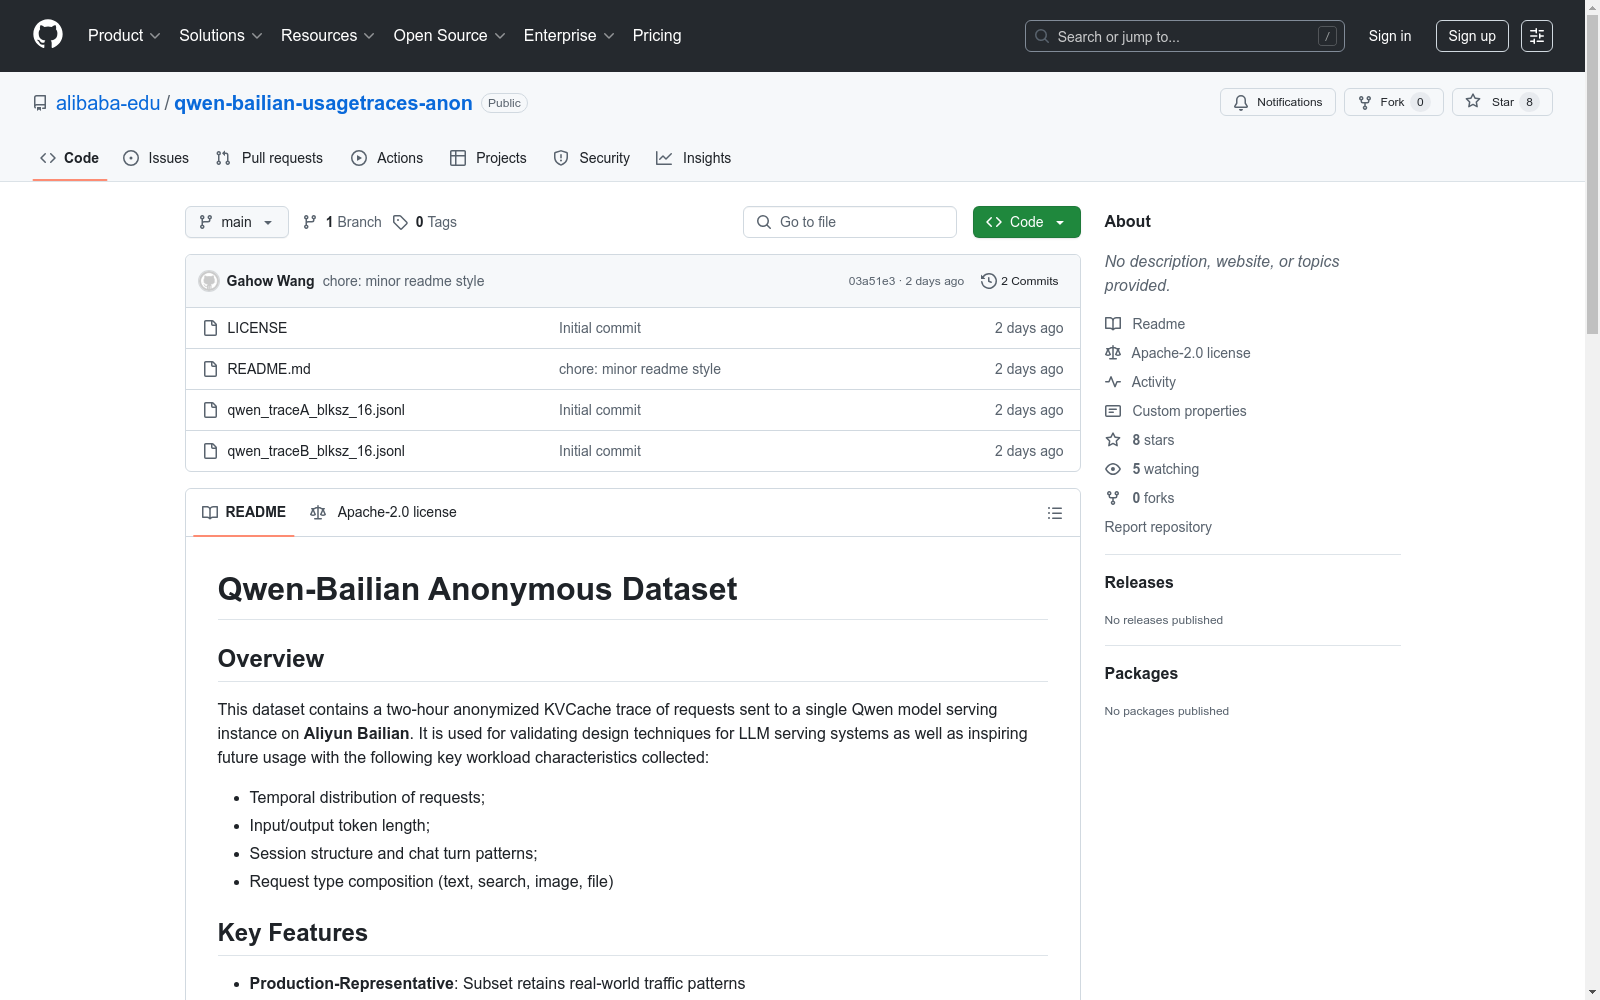Expand the Open Source menu
The image size is (1600, 1000).
click(450, 36)
